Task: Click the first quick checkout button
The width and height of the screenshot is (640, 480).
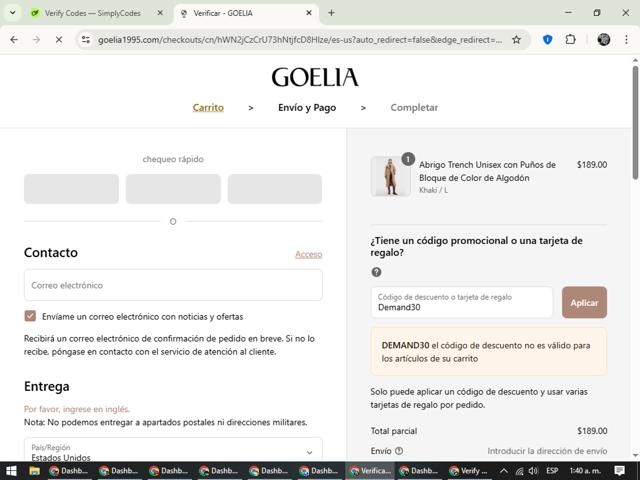Action: click(71, 189)
